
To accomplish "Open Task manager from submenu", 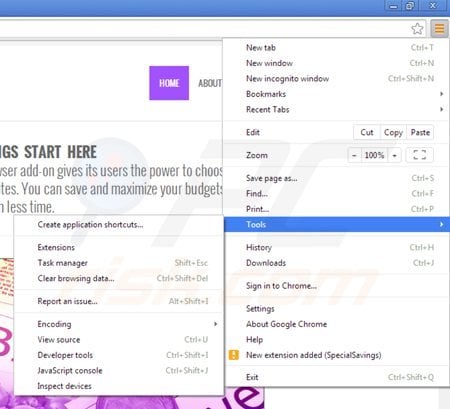I will (x=119, y=263).
